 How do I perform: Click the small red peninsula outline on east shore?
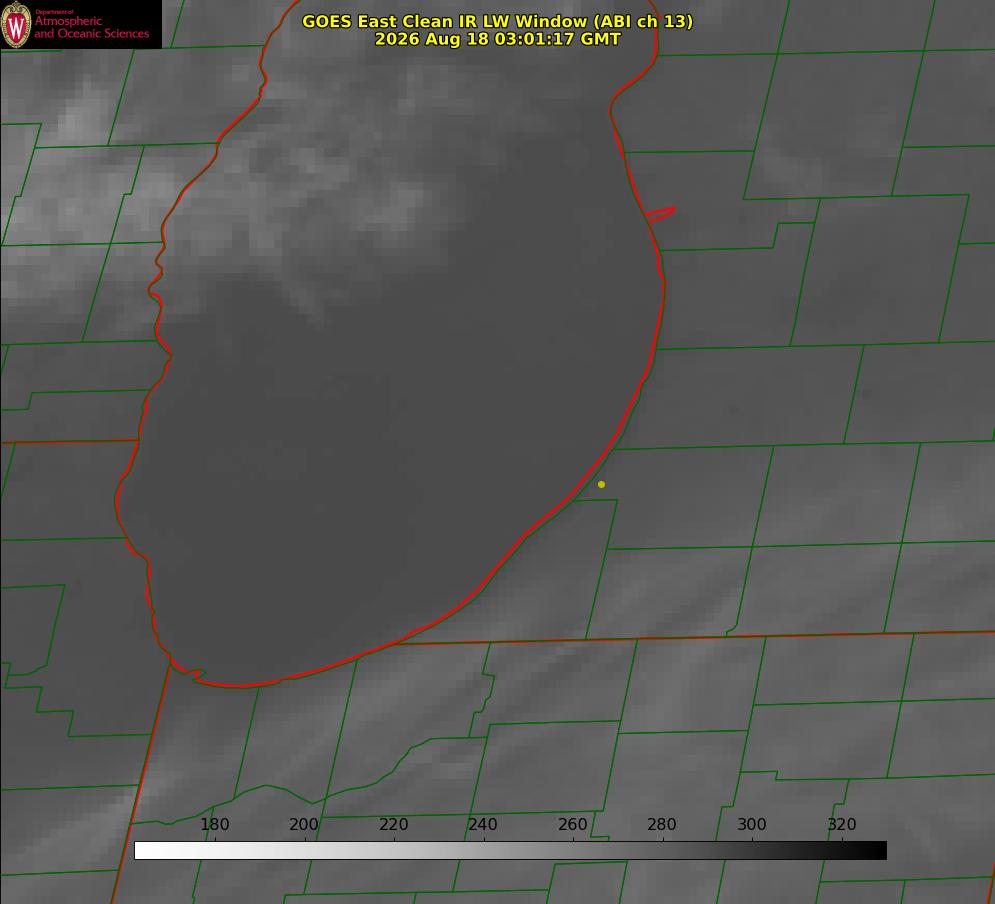pyautogui.click(x=661, y=214)
